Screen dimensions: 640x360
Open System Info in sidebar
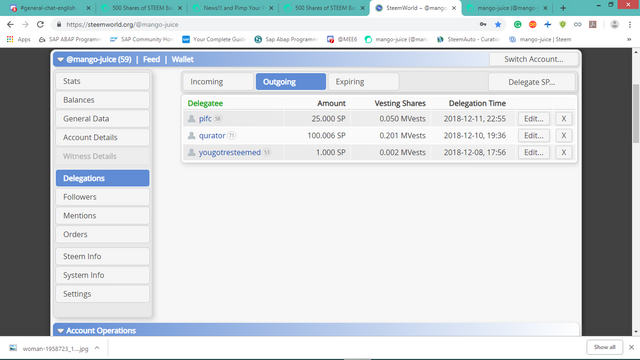click(102, 276)
